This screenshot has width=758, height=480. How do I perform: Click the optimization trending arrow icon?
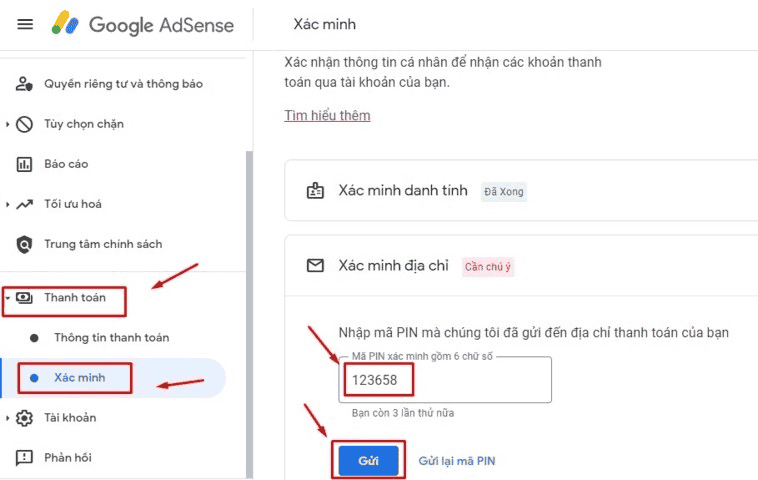coord(24,204)
